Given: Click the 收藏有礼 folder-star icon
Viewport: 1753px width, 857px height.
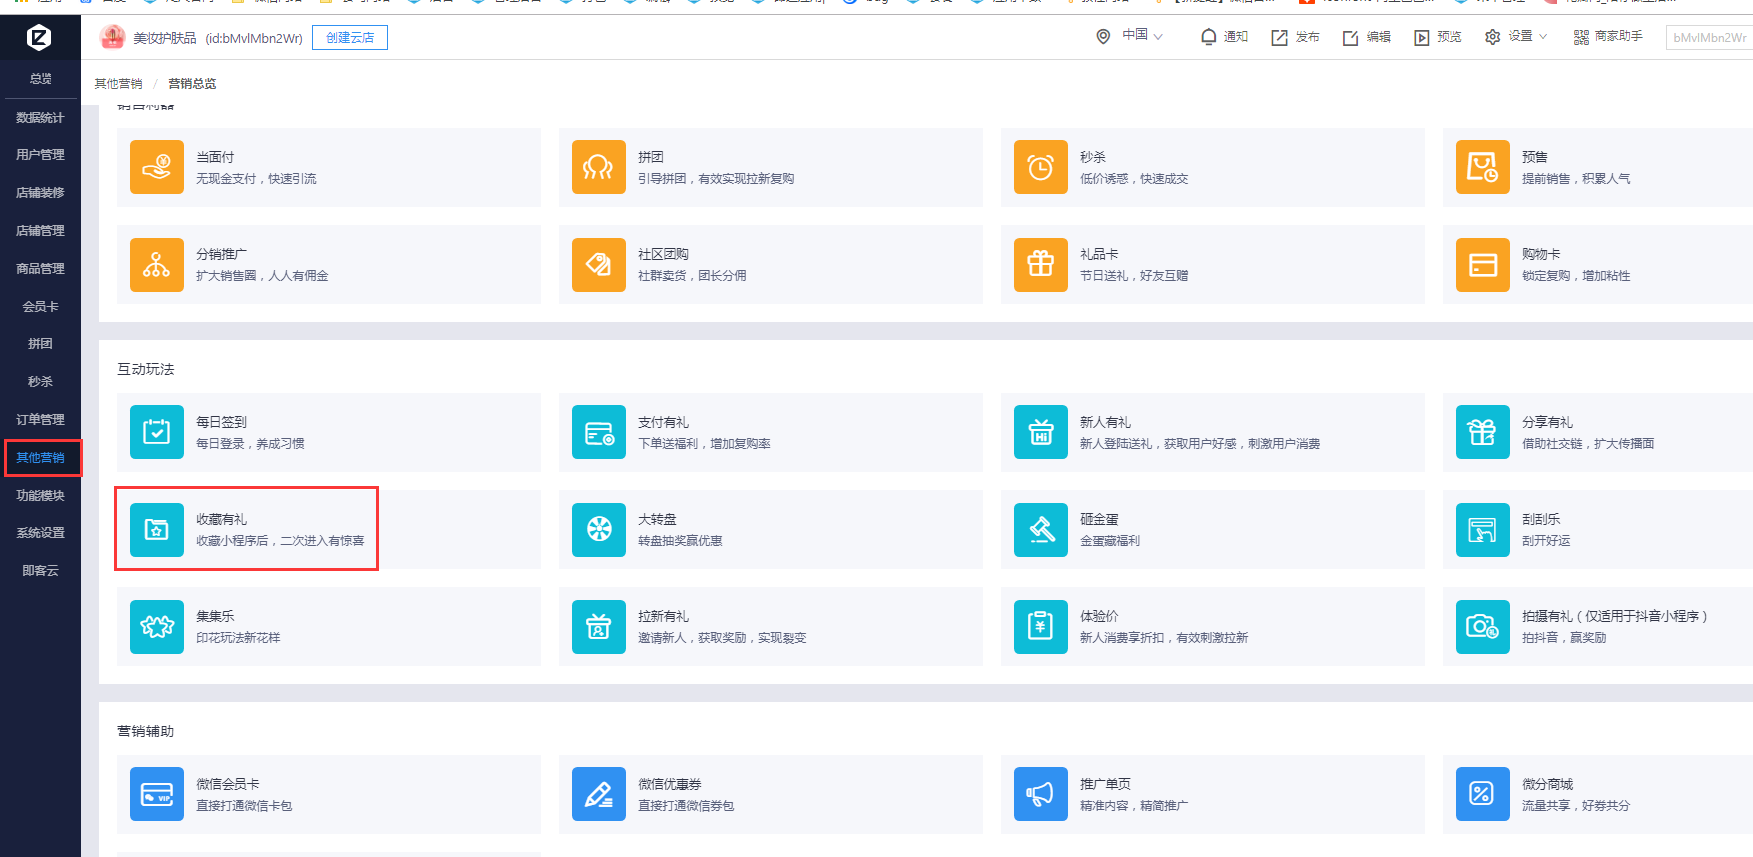Looking at the screenshot, I should point(157,530).
